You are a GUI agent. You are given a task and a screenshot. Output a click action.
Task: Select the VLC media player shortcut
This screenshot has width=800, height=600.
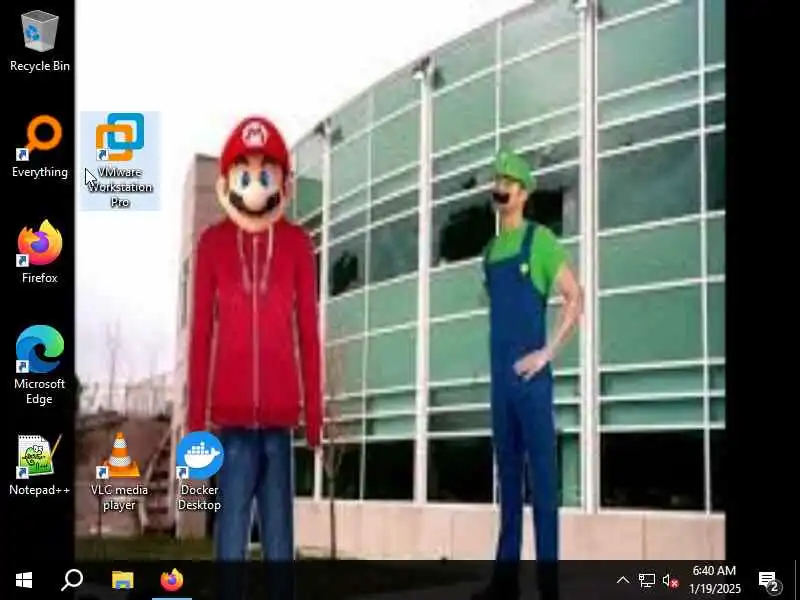tap(119, 471)
